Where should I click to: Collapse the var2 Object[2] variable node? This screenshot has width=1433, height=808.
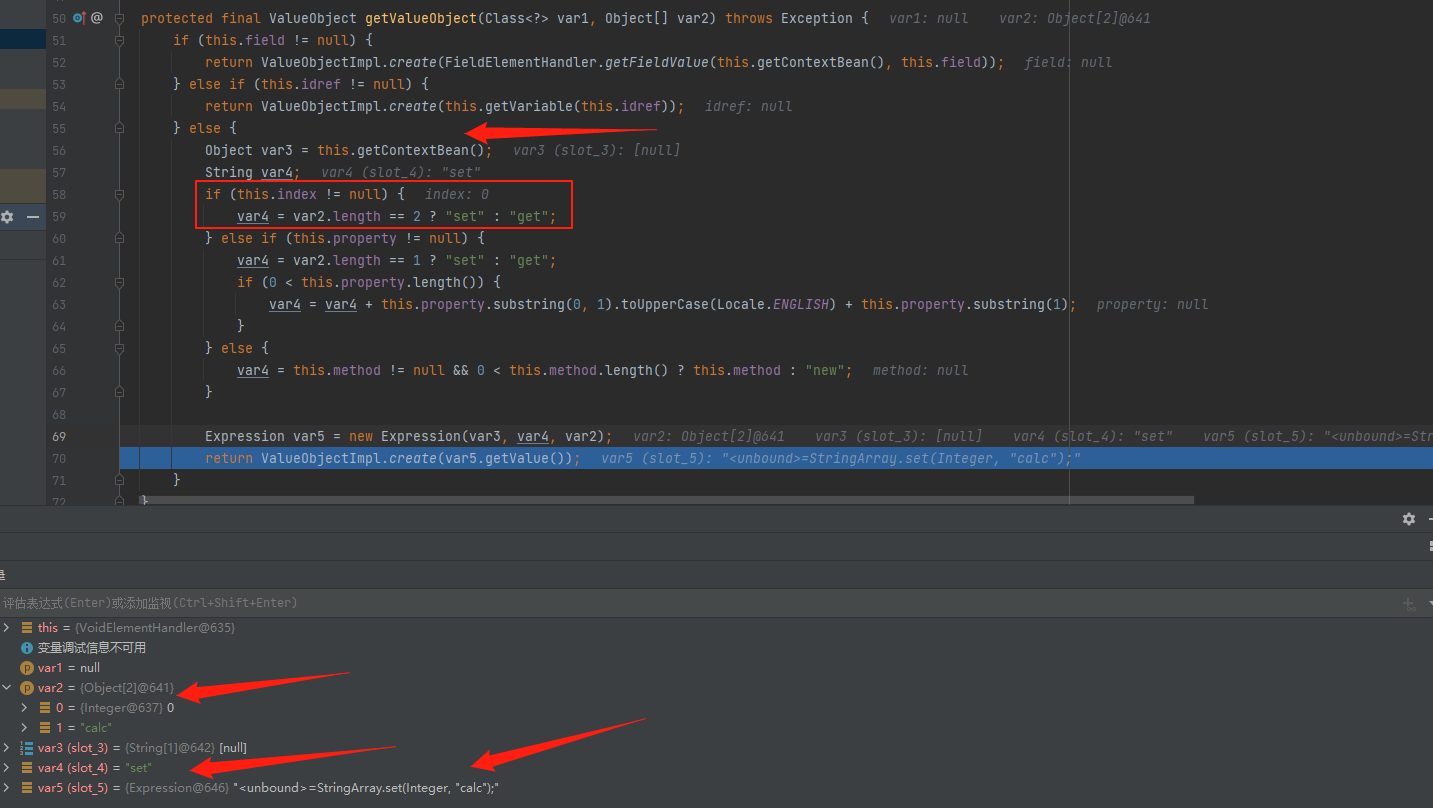pos(7,688)
